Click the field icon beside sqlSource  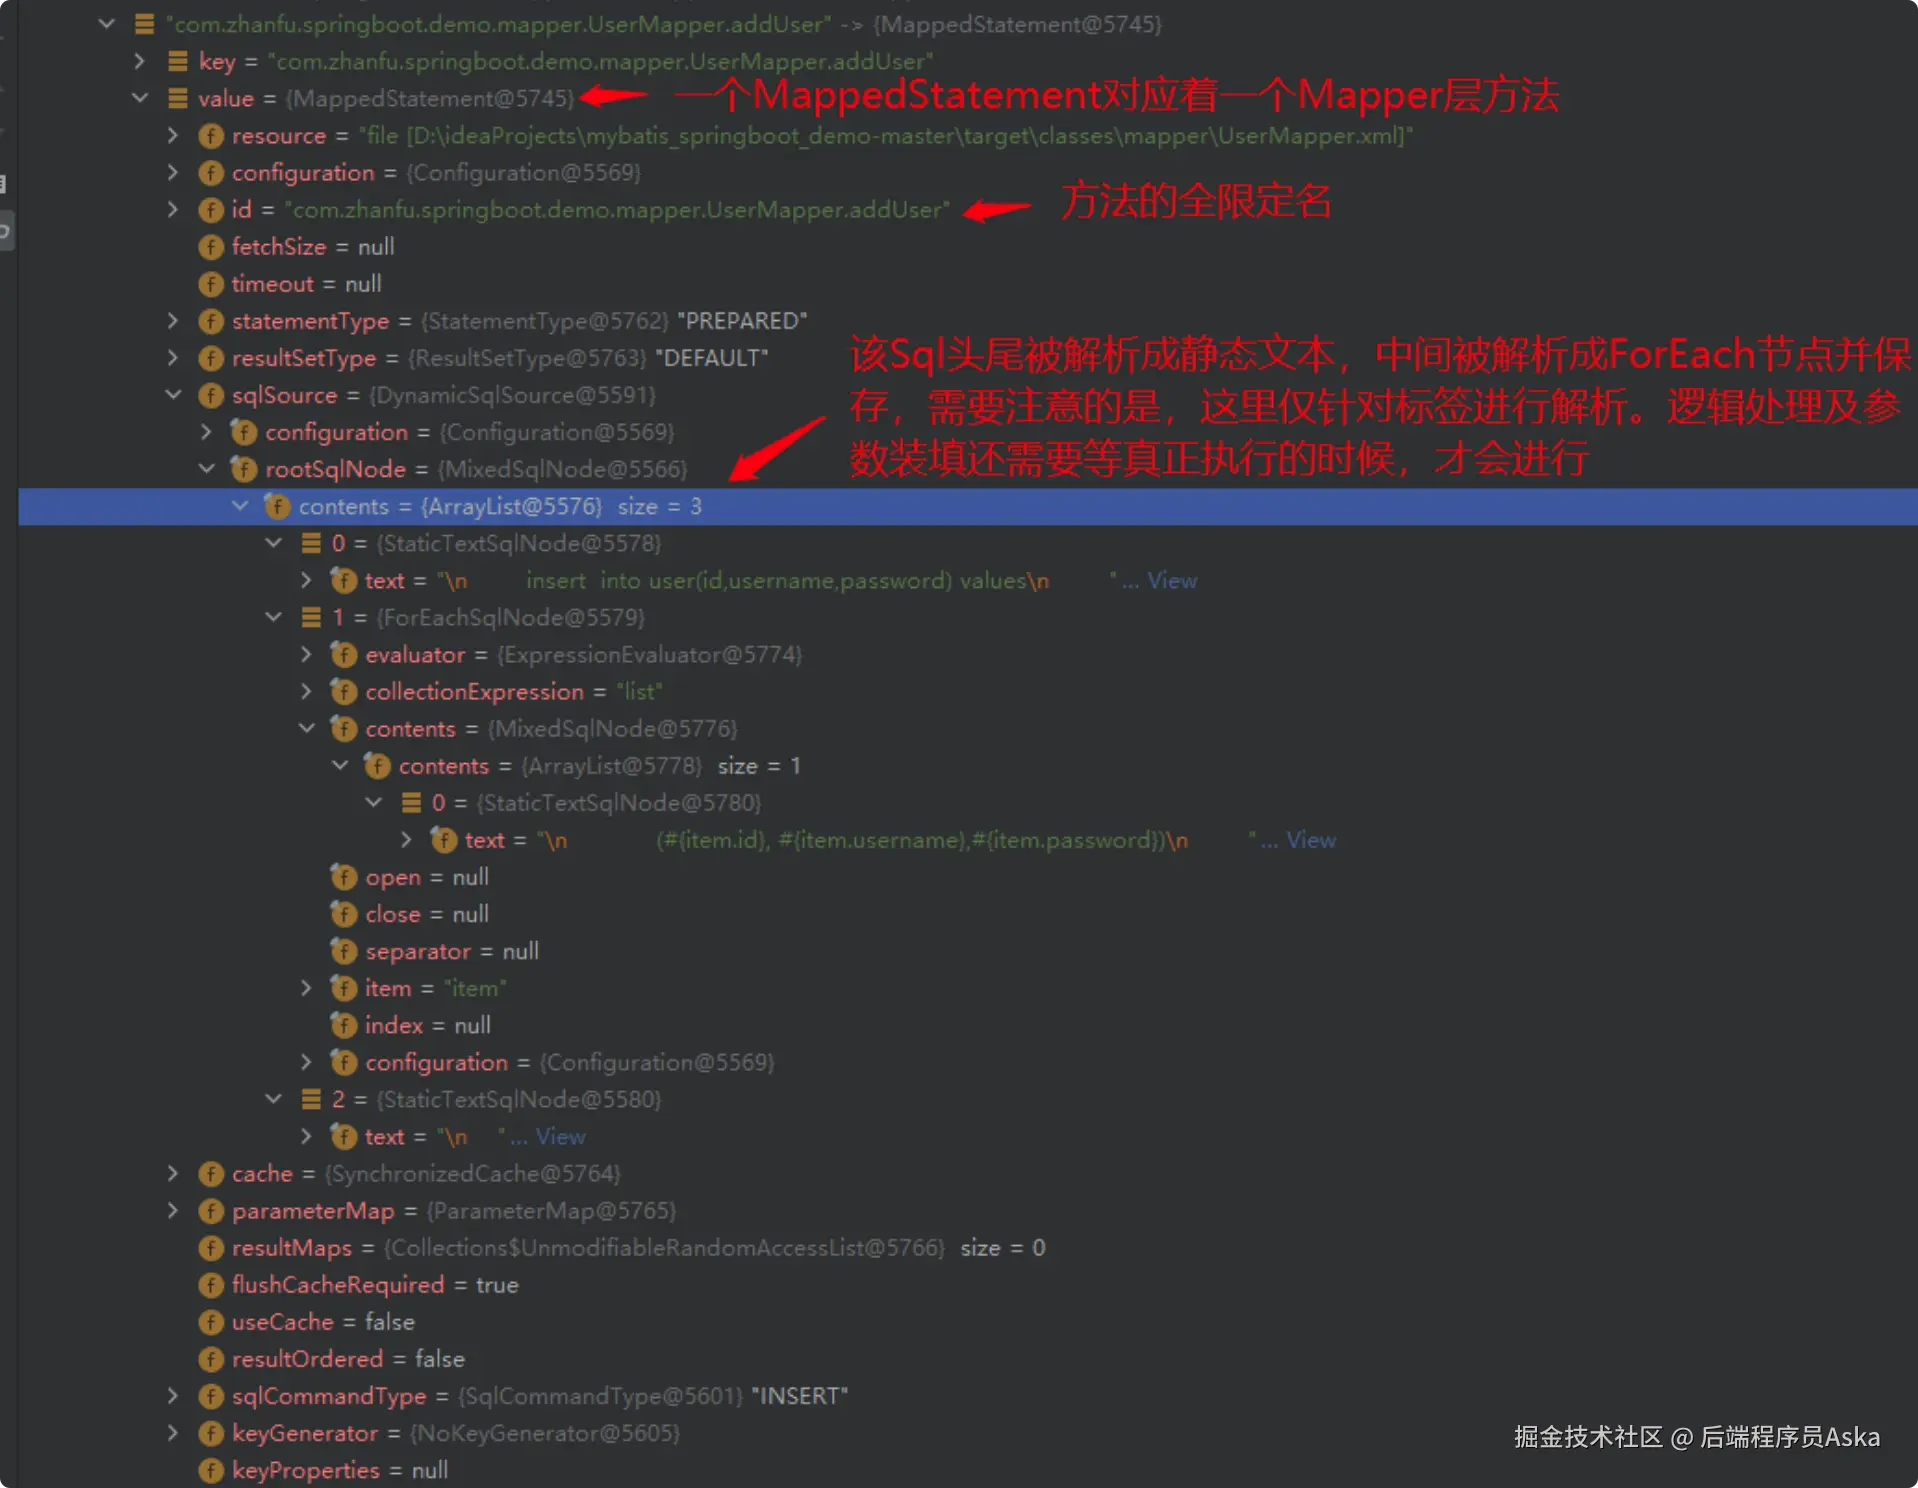point(211,395)
